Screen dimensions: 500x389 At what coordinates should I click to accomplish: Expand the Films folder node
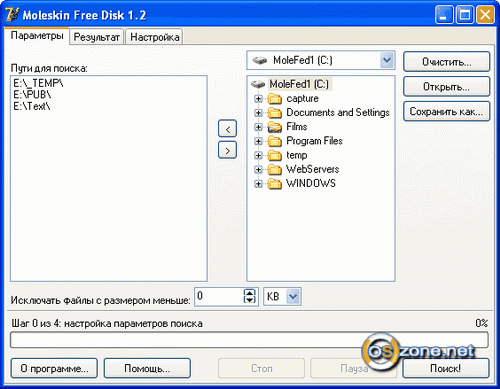pos(258,127)
